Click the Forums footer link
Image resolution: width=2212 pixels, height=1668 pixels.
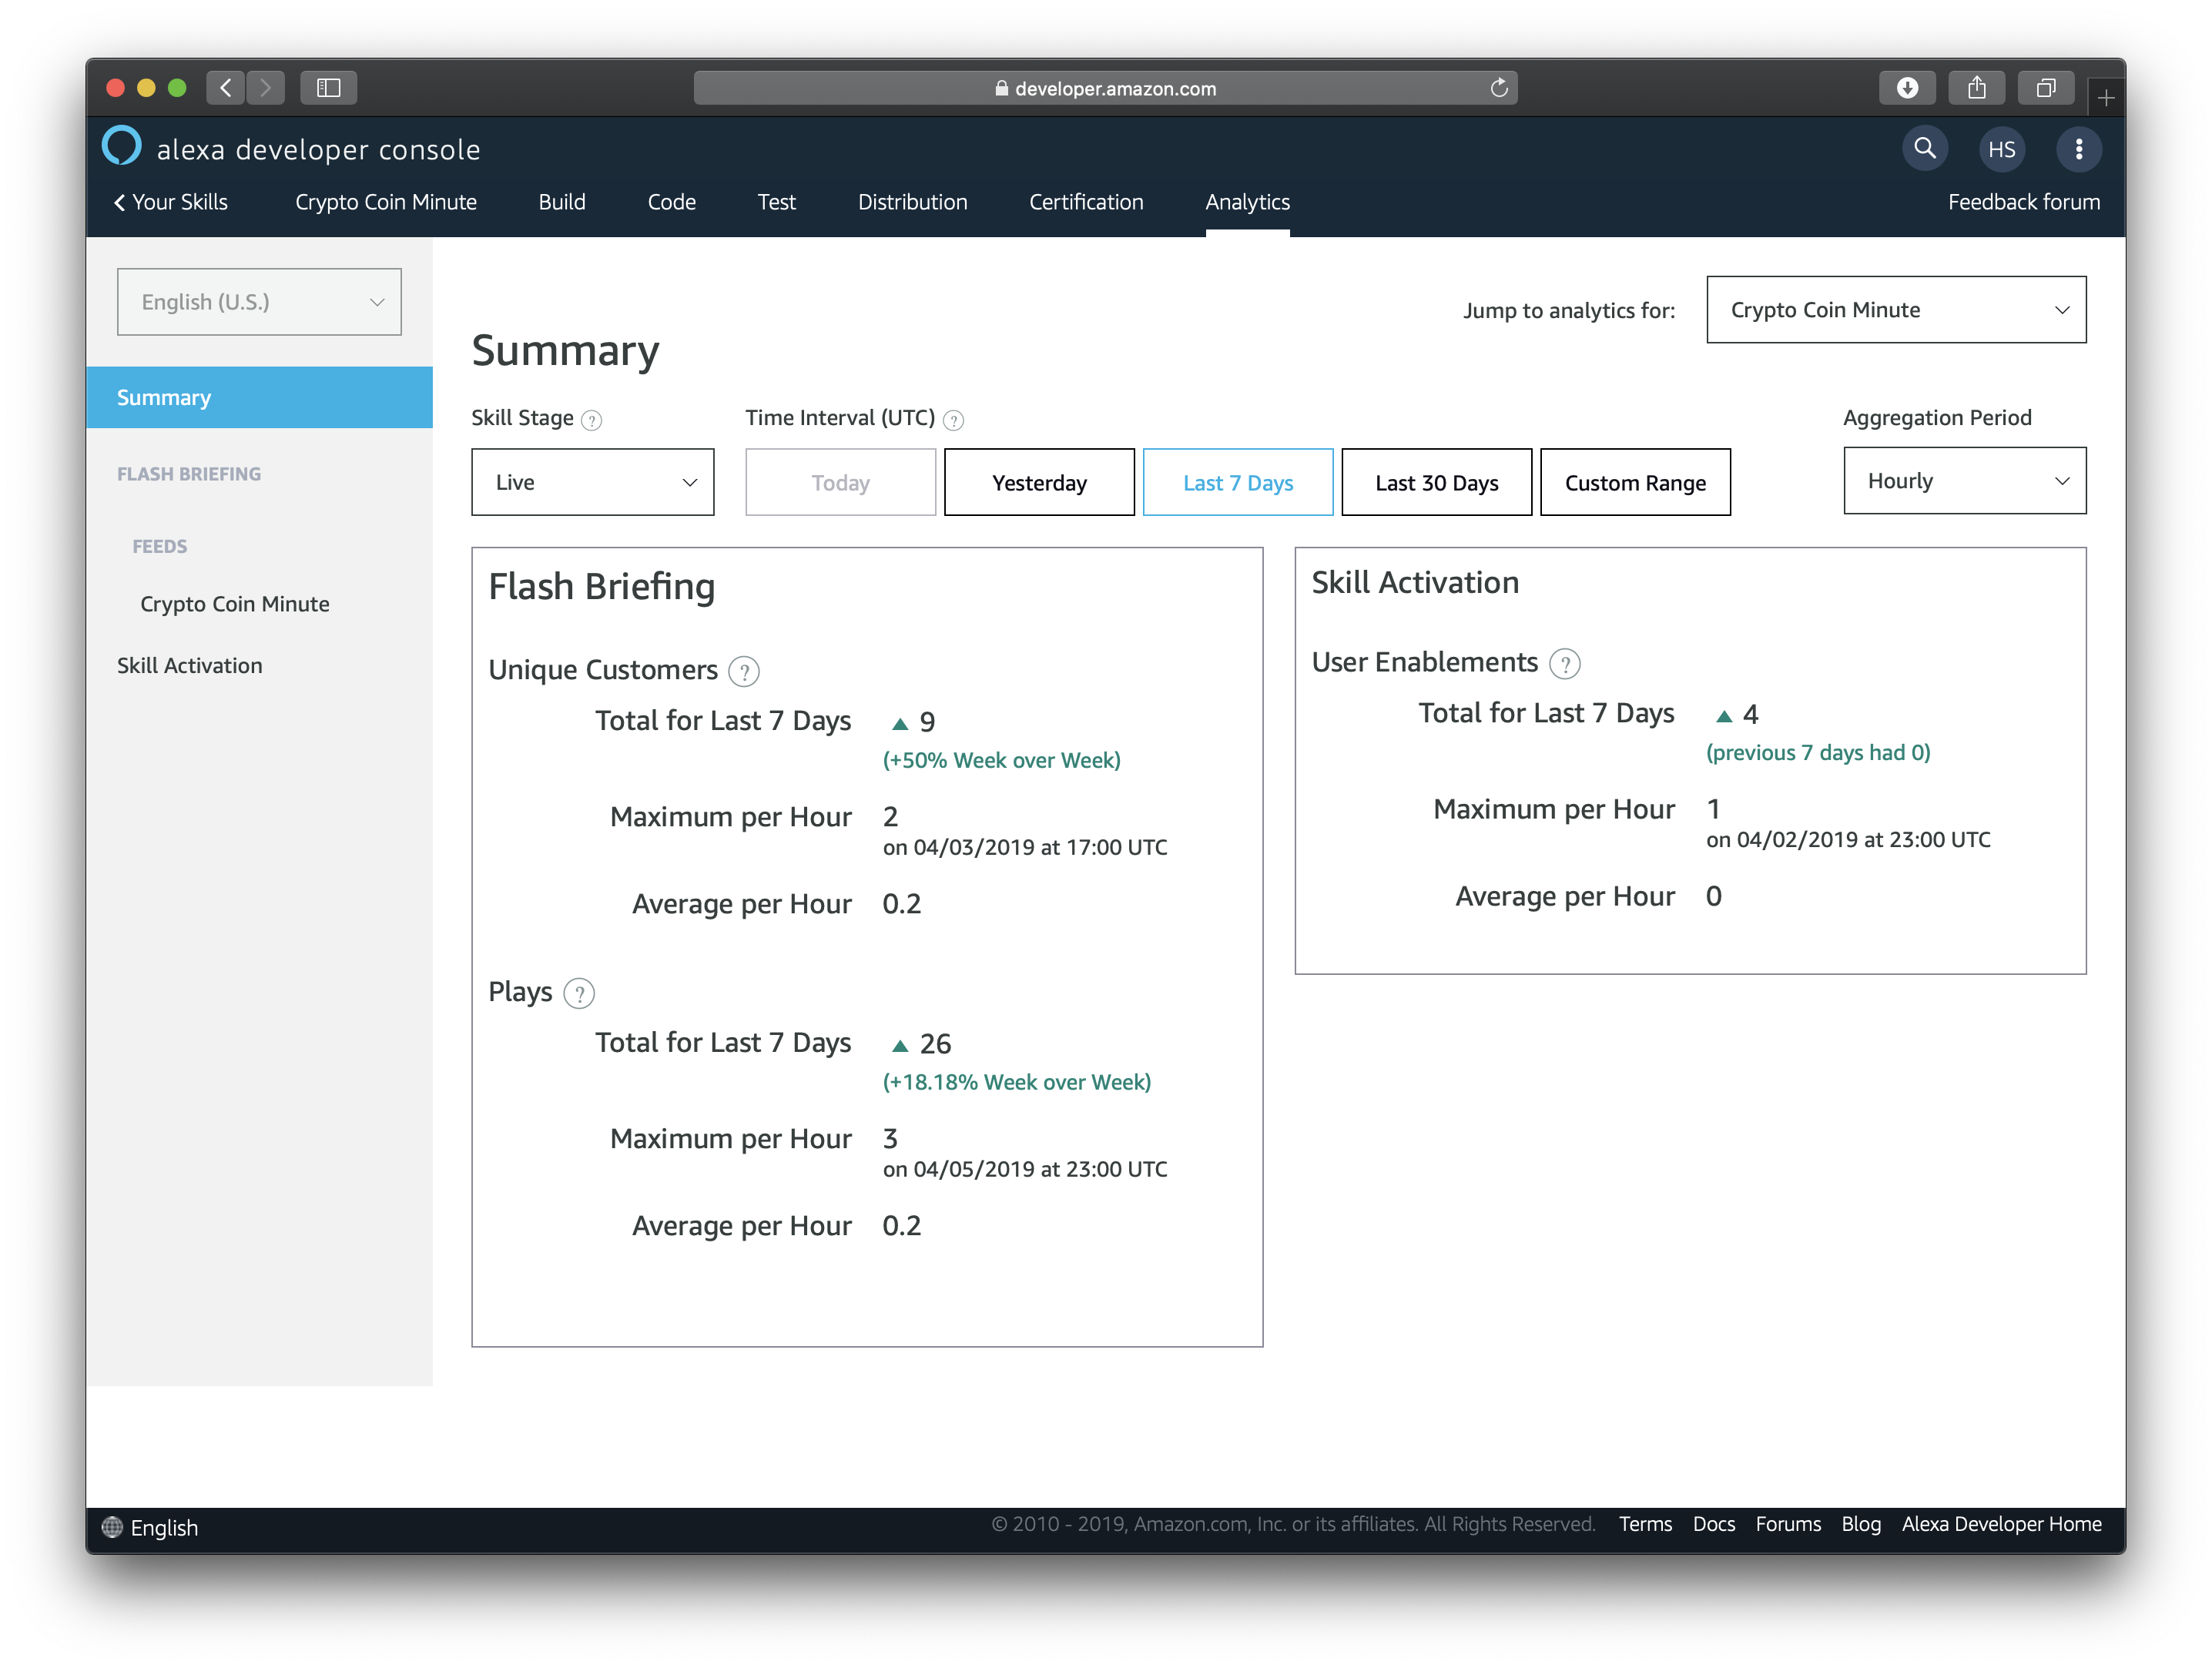(x=1787, y=1523)
